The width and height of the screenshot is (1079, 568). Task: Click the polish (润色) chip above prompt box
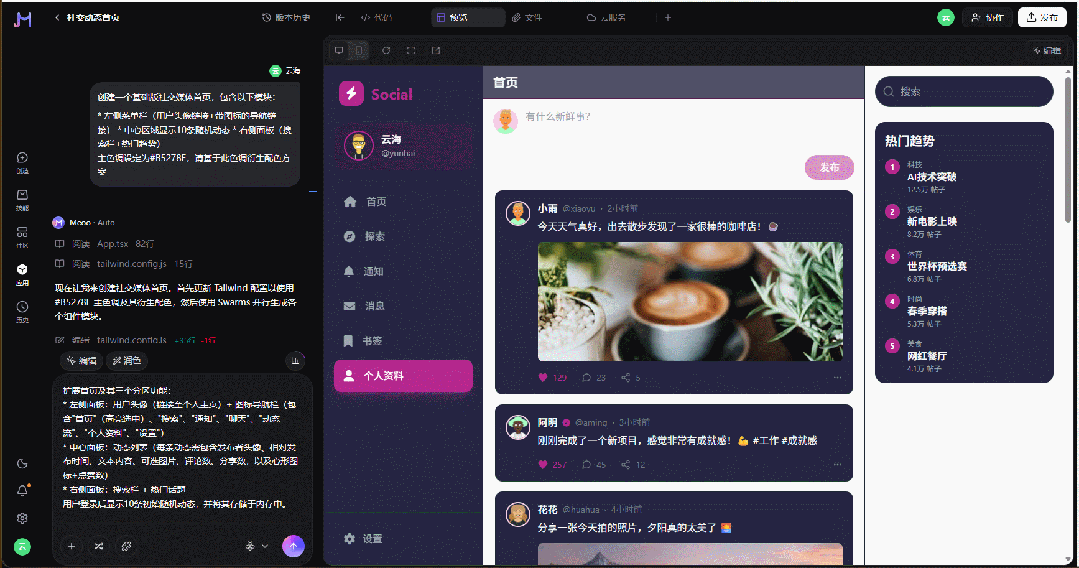(127, 361)
